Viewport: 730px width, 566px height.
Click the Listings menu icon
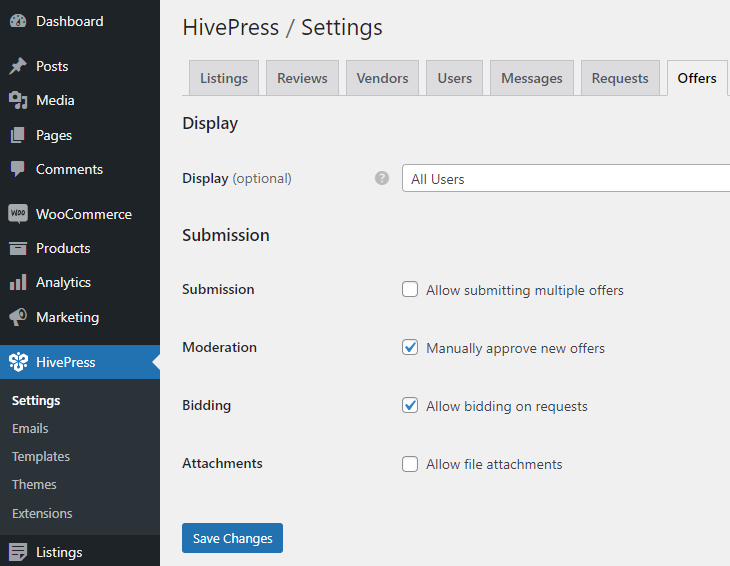pos(18,552)
